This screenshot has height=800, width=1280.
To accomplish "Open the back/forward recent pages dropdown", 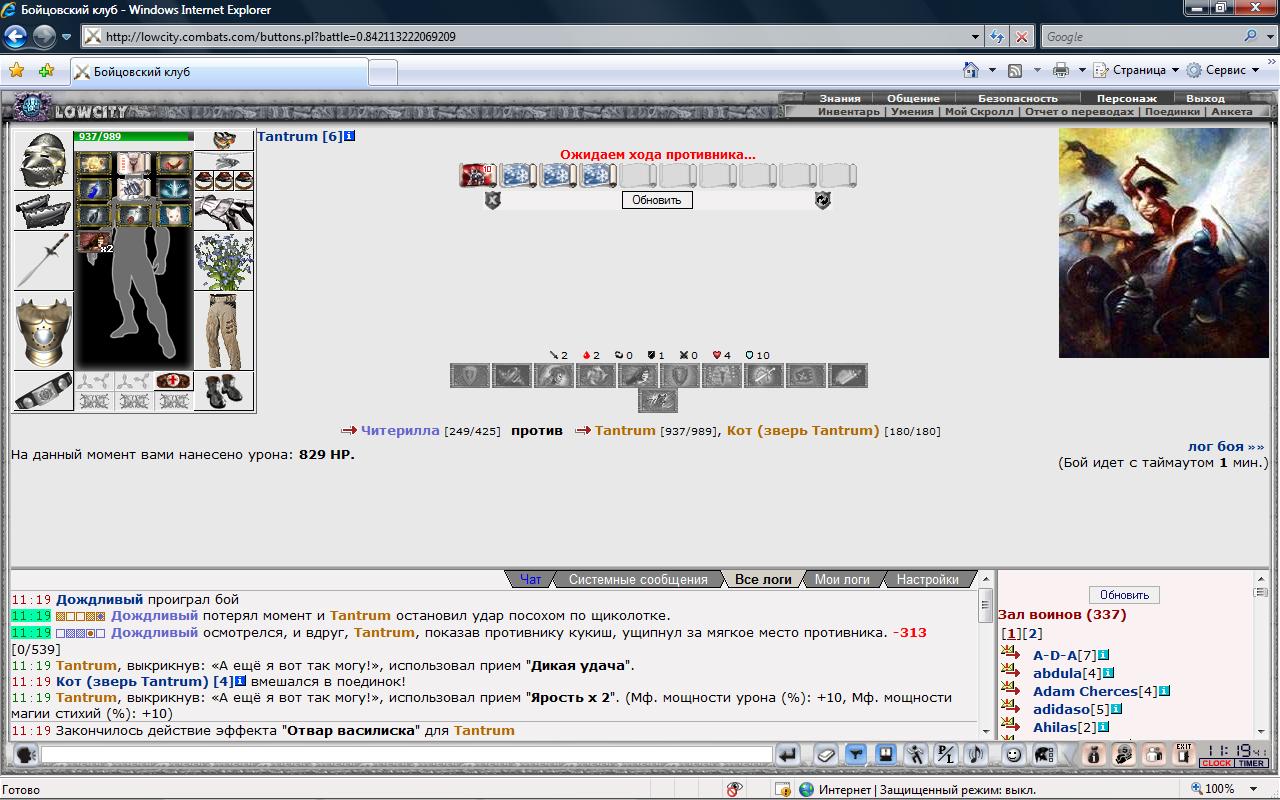I will [x=67, y=37].
